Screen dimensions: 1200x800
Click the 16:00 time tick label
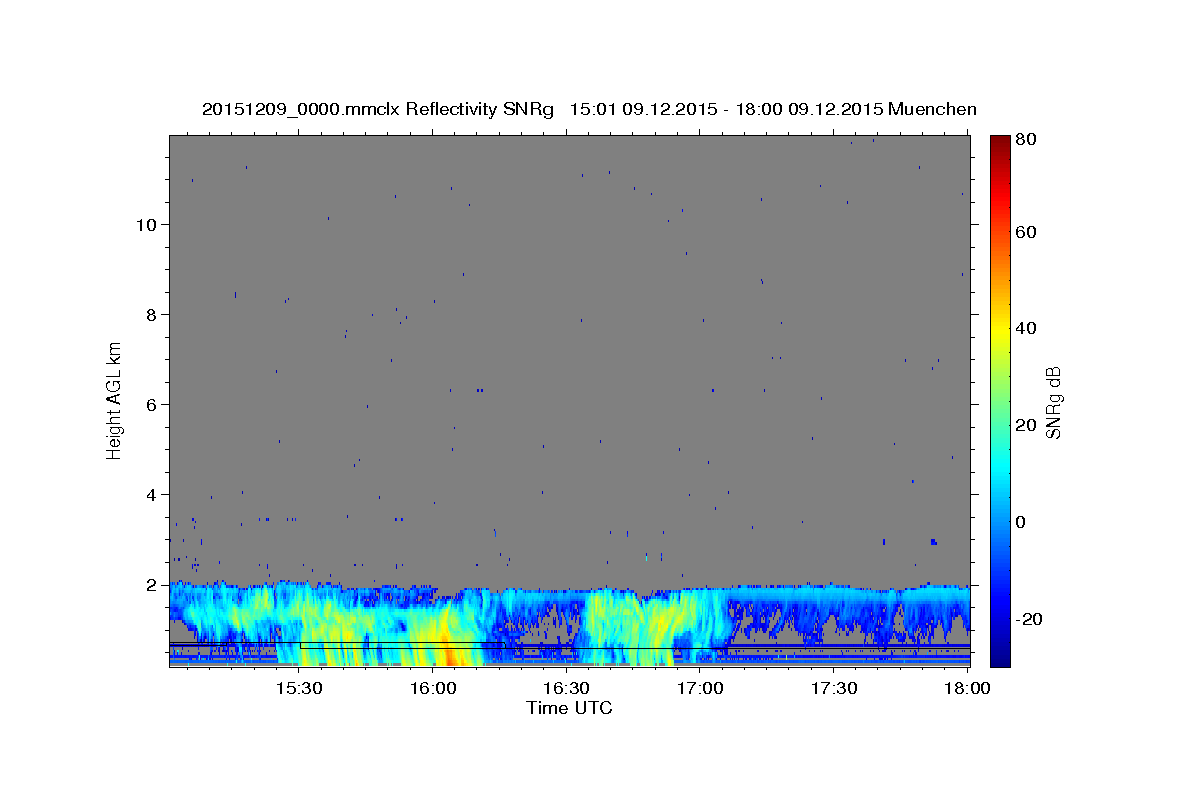click(432, 689)
